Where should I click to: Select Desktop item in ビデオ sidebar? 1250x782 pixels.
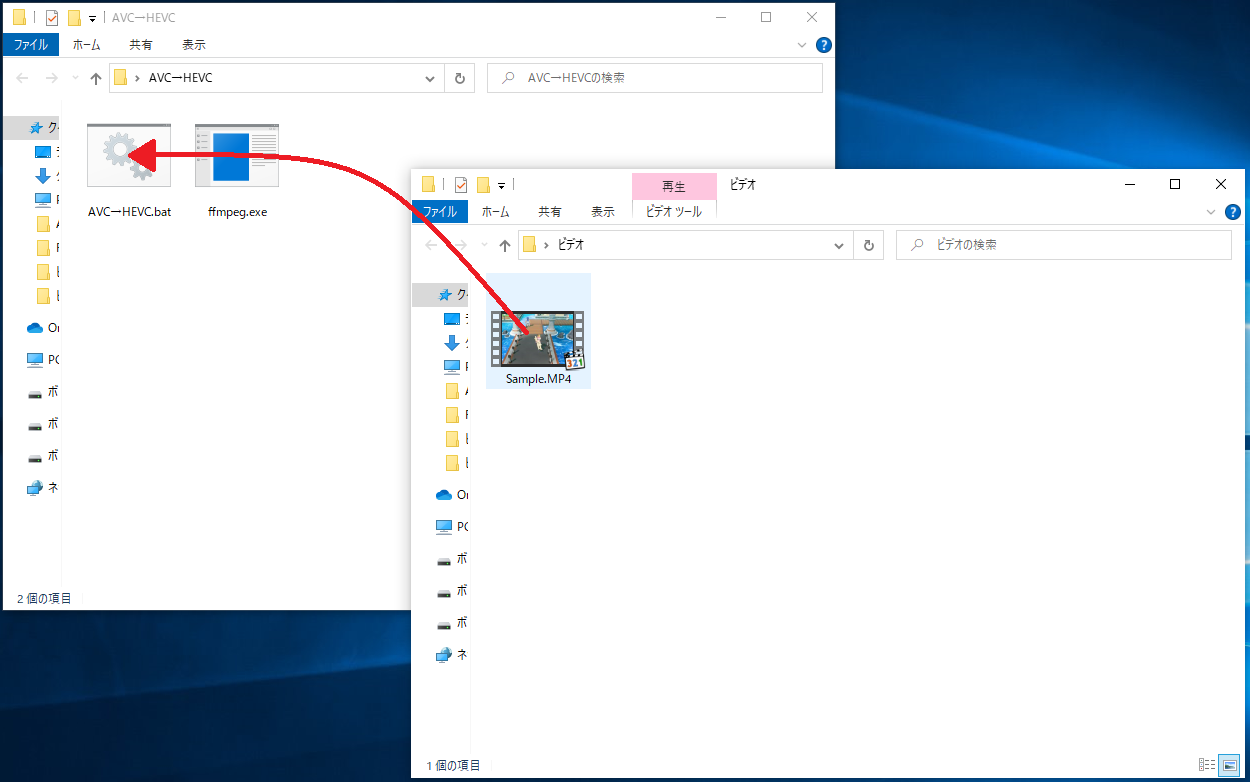tap(453, 319)
